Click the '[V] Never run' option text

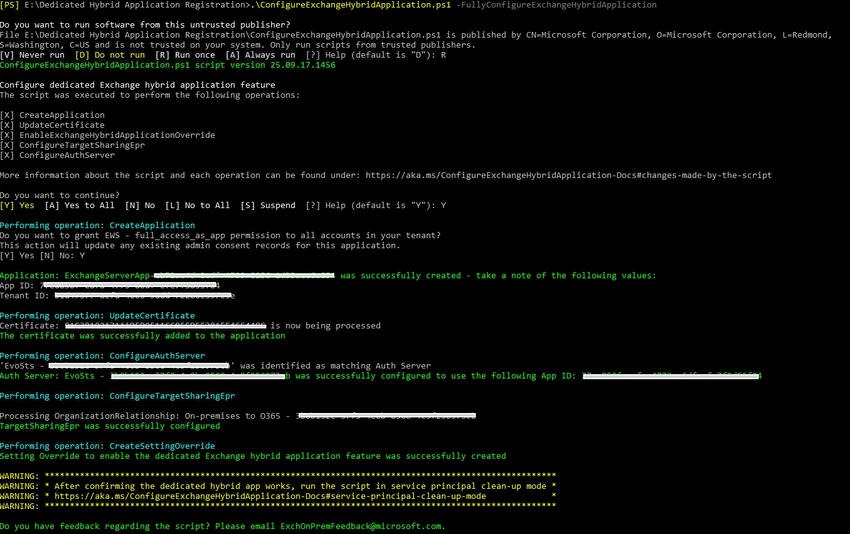32,55
